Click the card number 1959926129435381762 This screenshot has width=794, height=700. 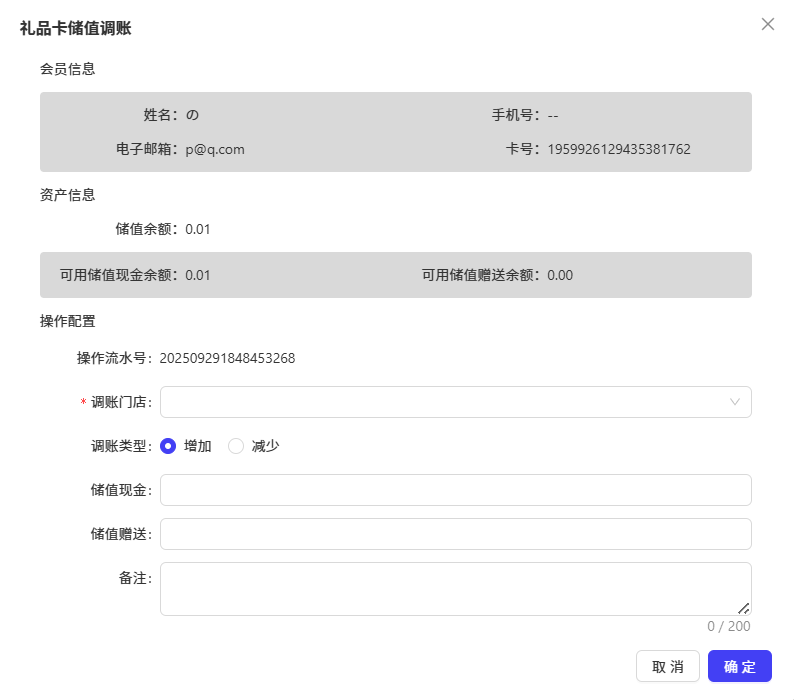619,149
